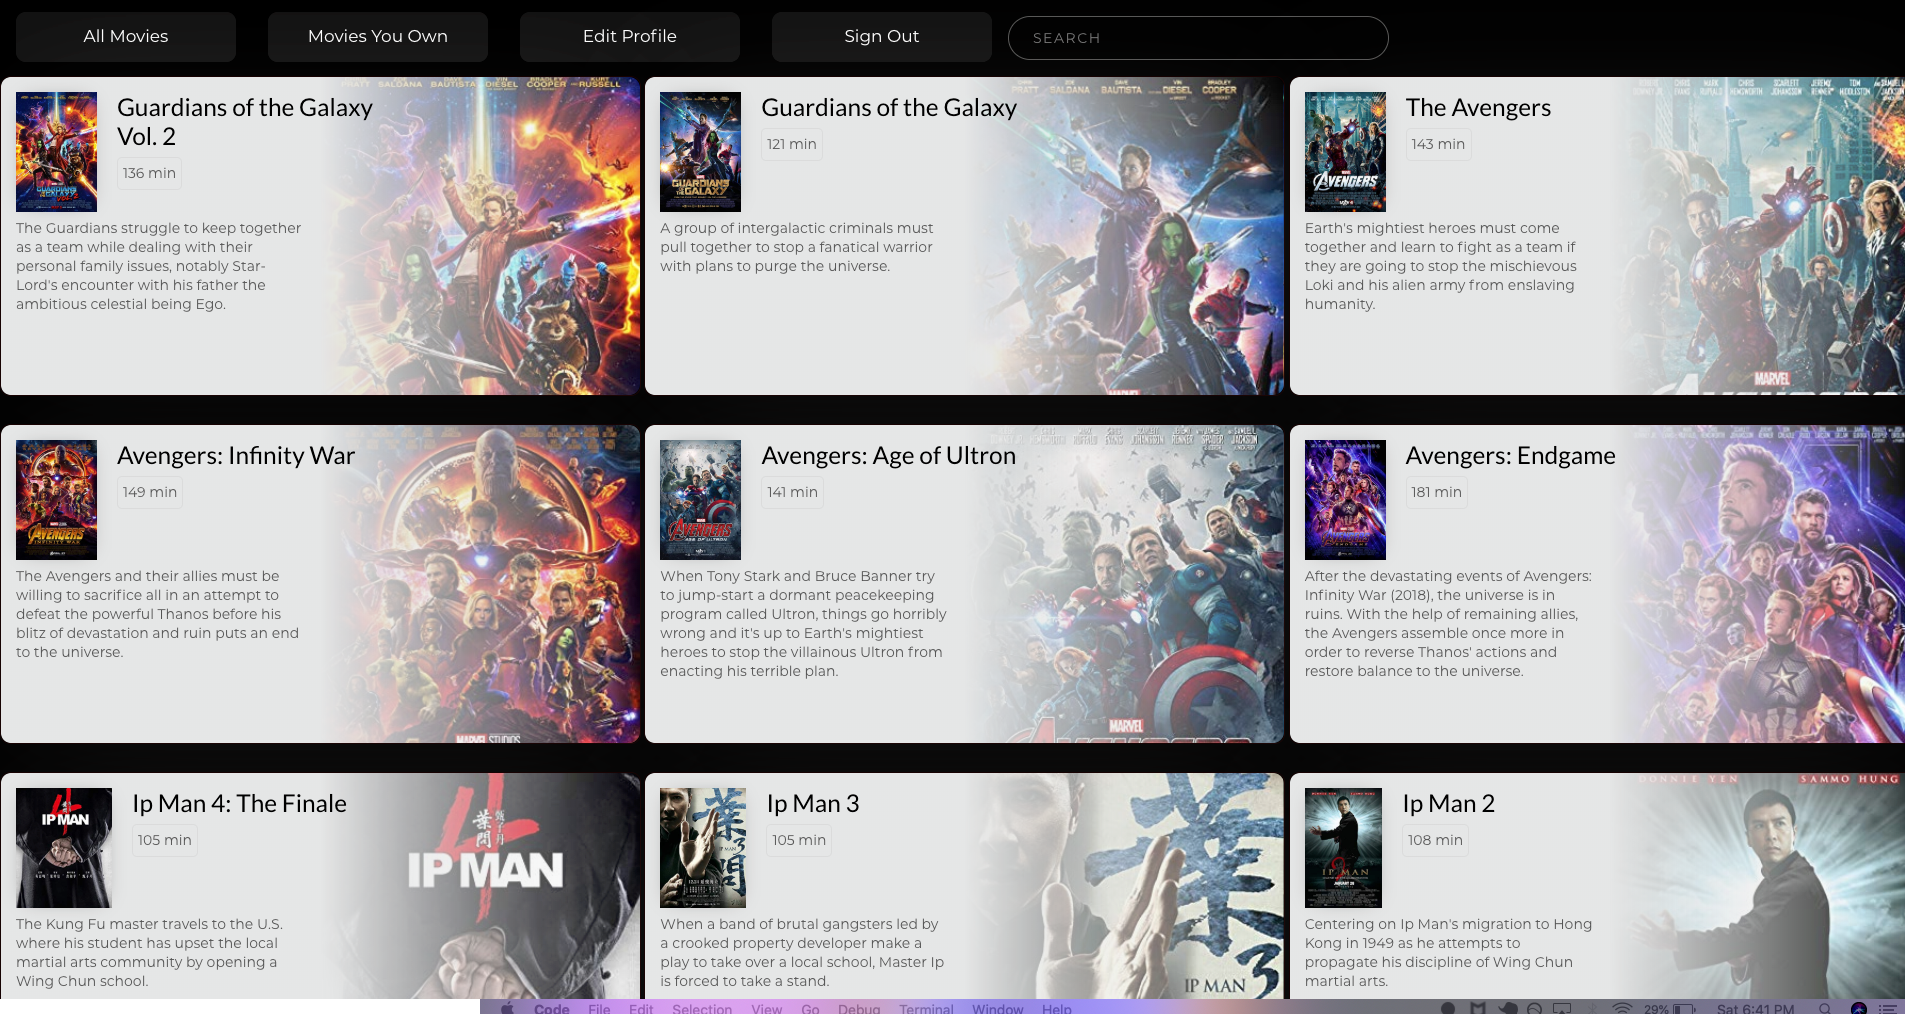Image resolution: width=1905 pixels, height=1014 pixels.
Task: Click description 'When a band of brutal gangsters'
Action: (x=802, y=953)
